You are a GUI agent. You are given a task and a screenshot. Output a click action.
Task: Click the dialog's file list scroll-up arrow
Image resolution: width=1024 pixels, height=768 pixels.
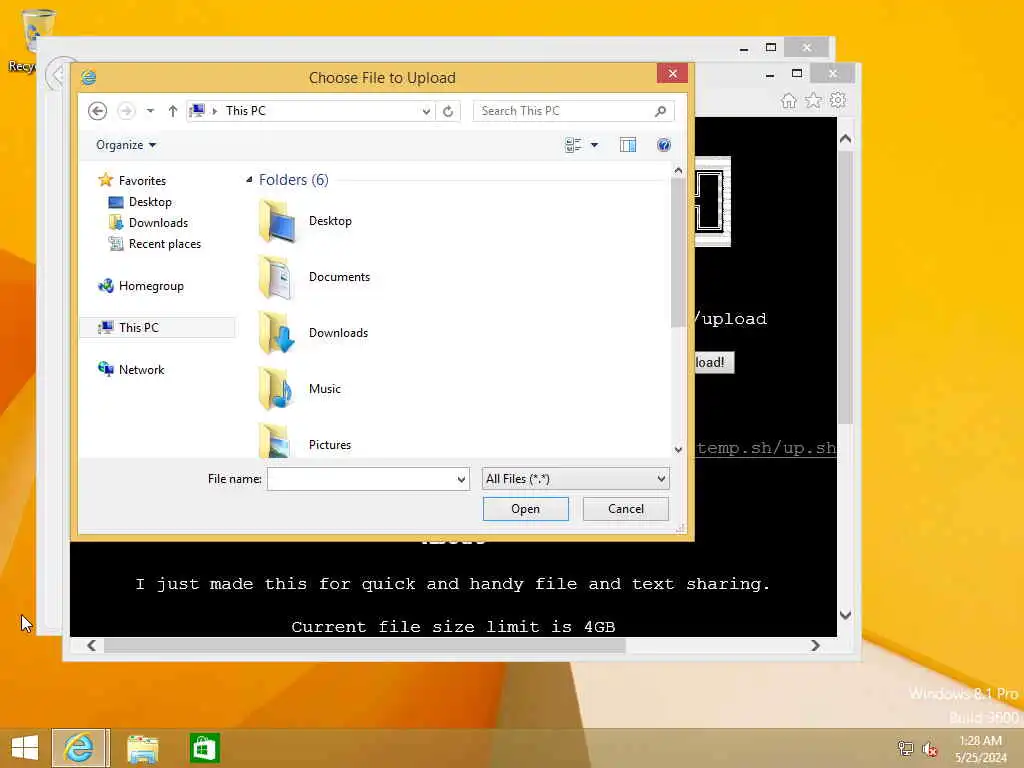678,171
